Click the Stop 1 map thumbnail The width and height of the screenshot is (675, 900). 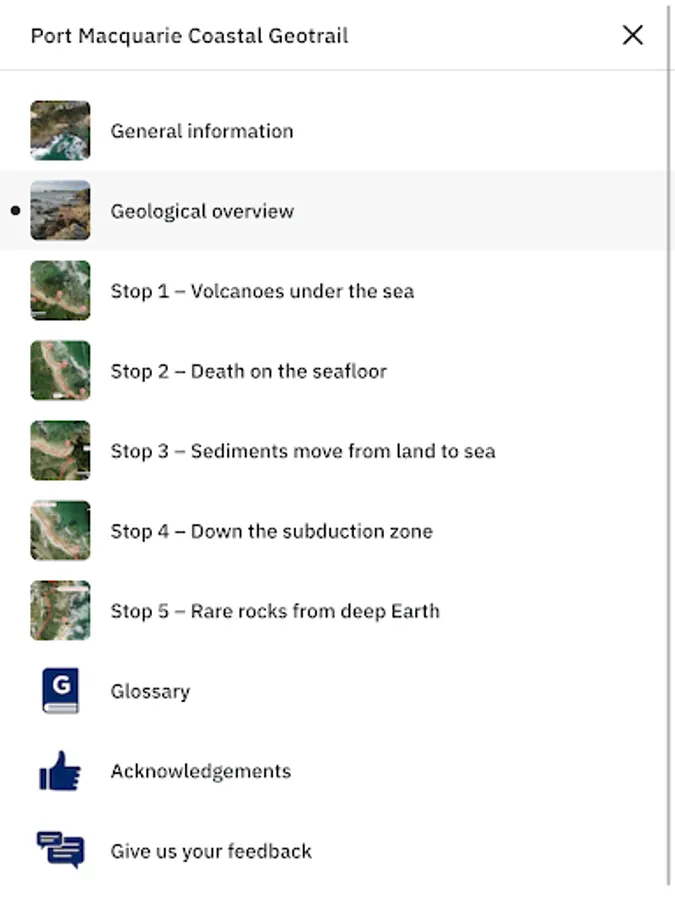coord(60,291)
